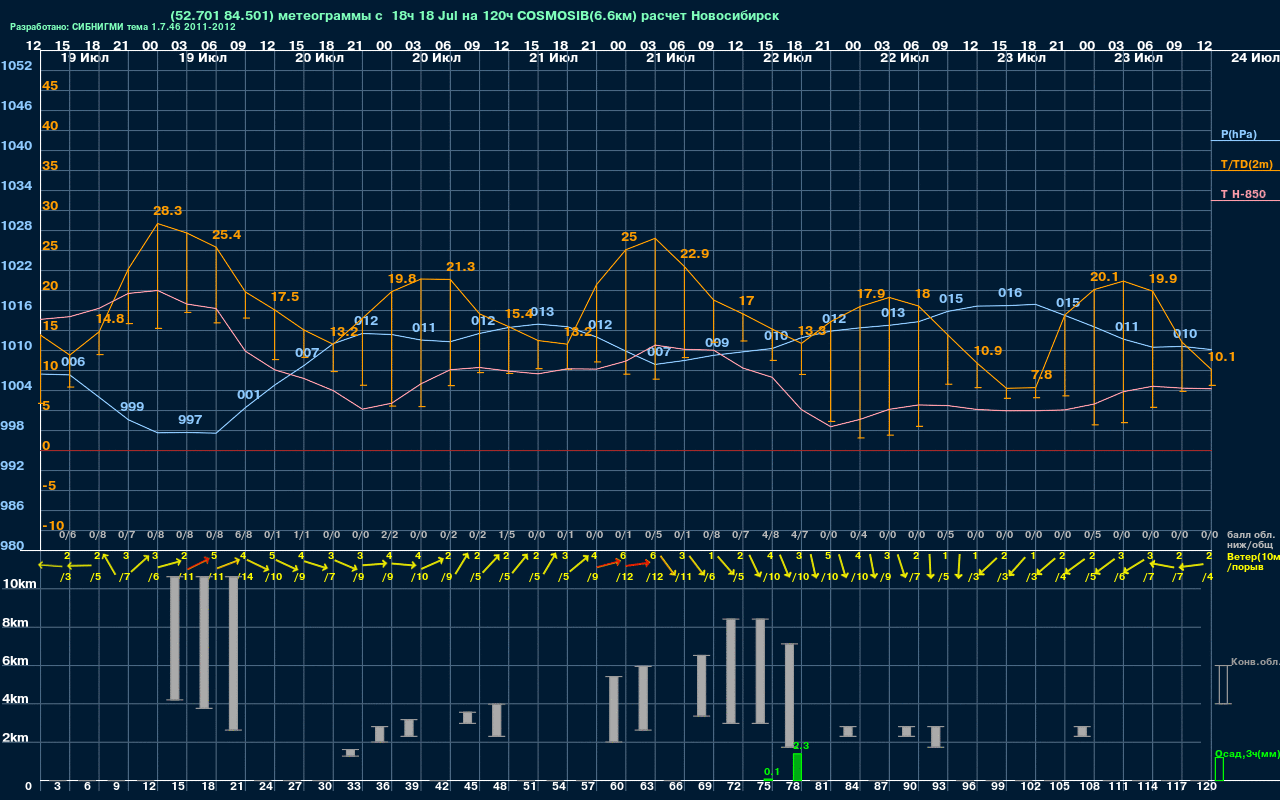The height and width of the screenshot is (800, 1280).
Task: Click the 17.9 temperature label
Action: [x=871, y=294]
